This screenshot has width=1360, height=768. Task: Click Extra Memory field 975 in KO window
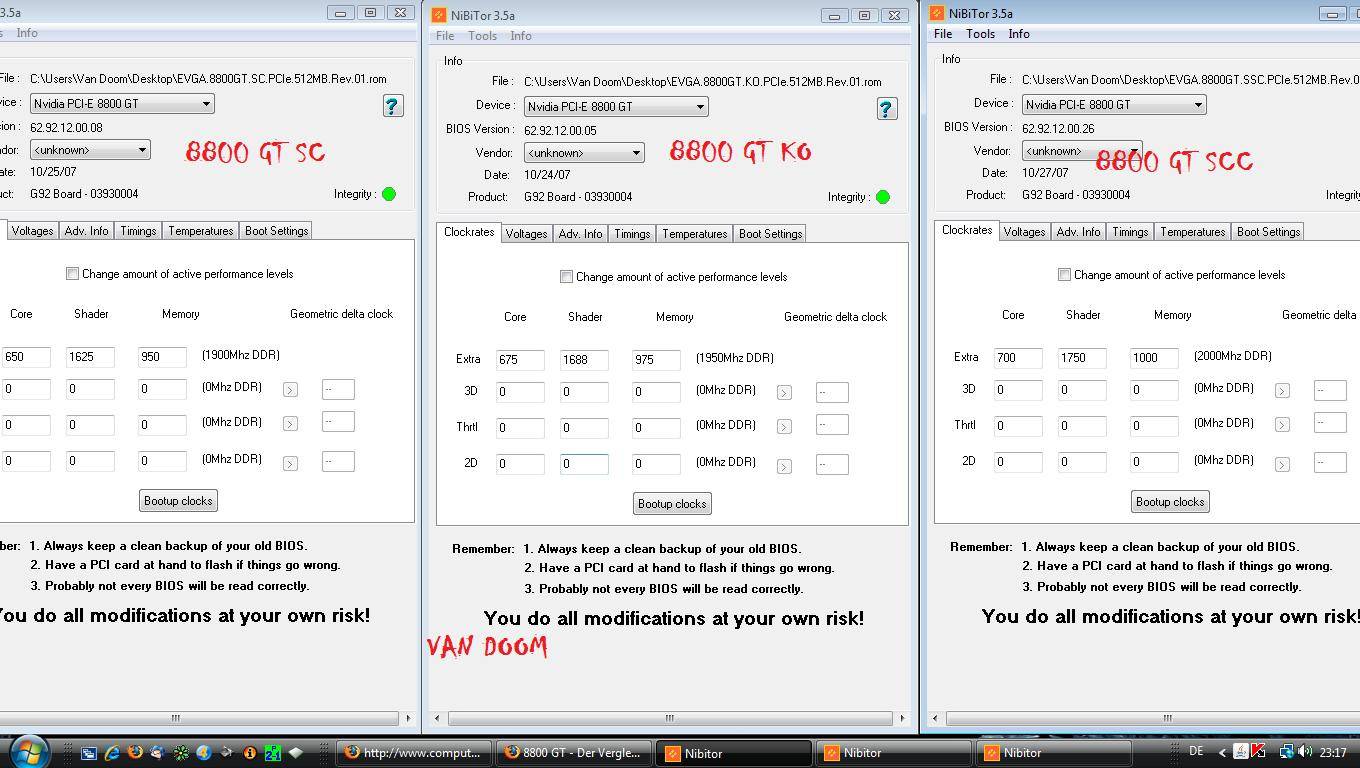656,360
